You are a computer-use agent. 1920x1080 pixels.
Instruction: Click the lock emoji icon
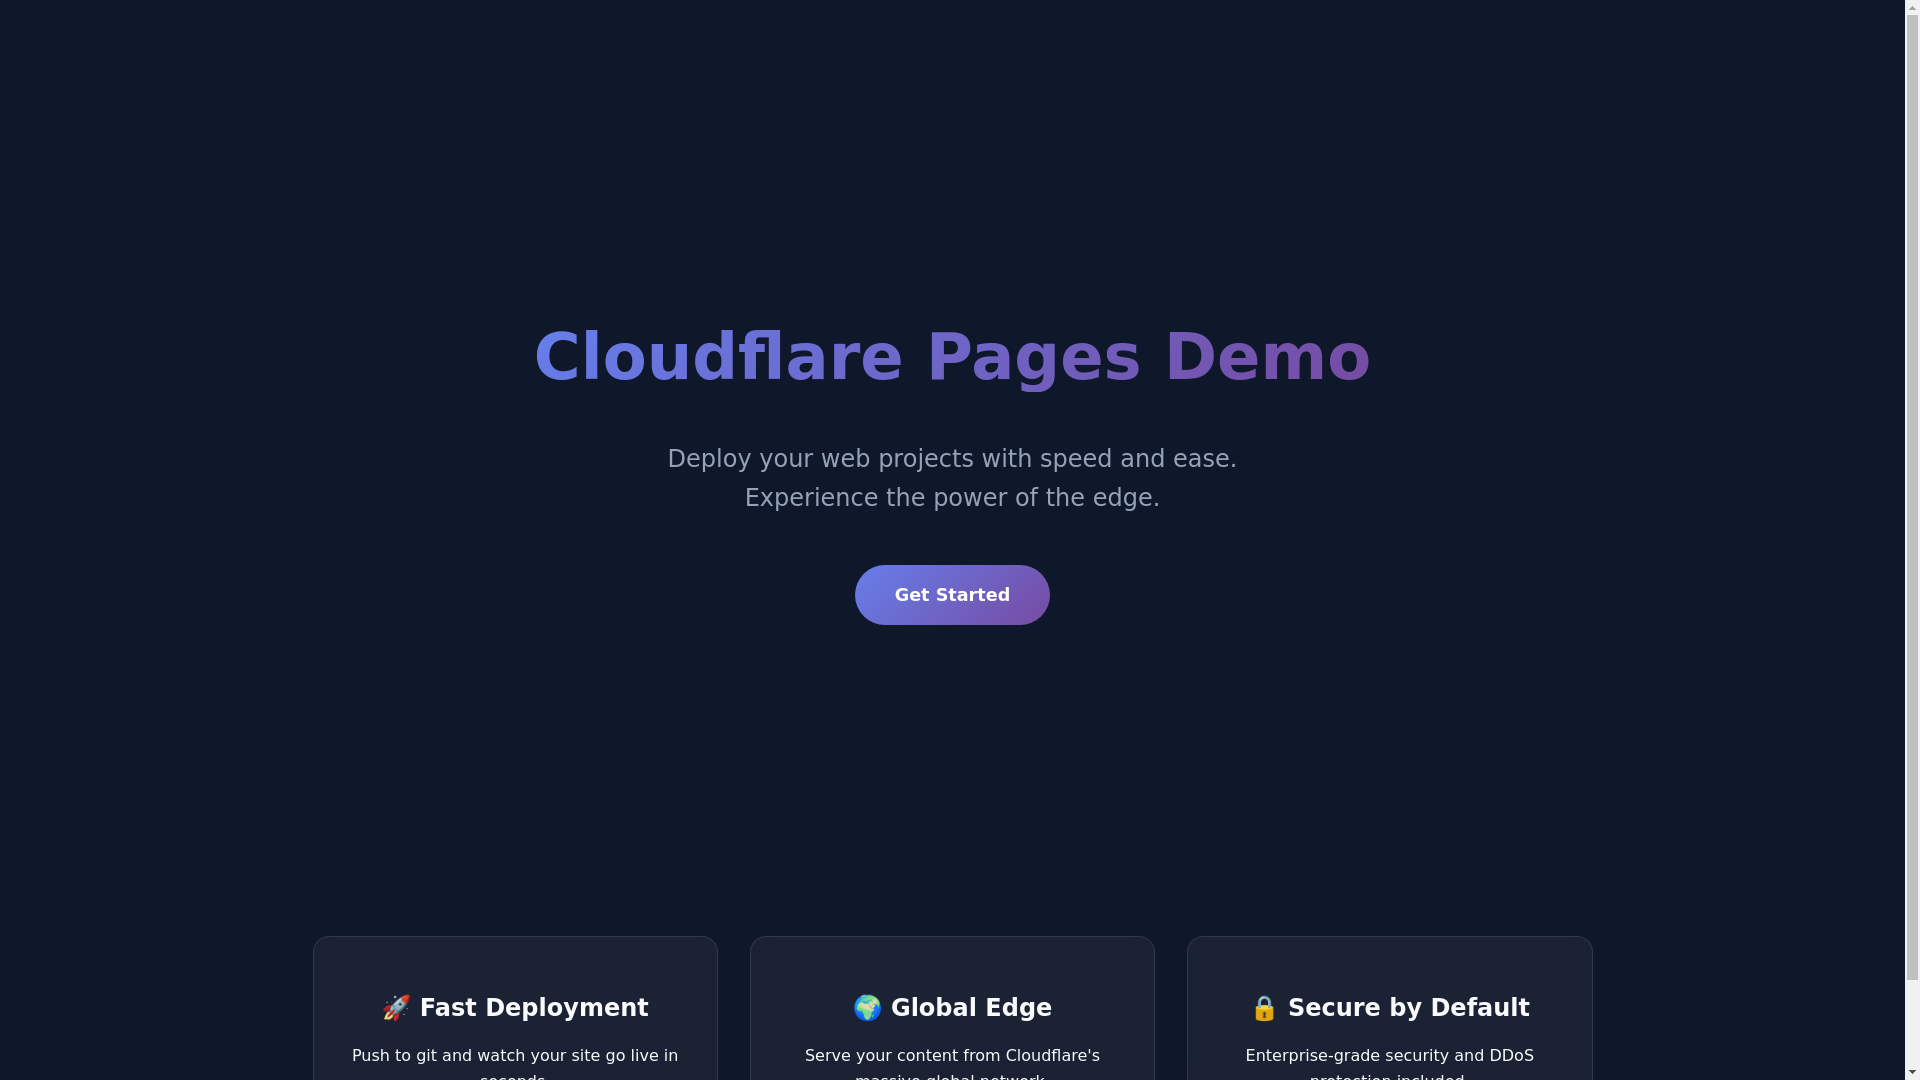click(x=1264, y=1007)
